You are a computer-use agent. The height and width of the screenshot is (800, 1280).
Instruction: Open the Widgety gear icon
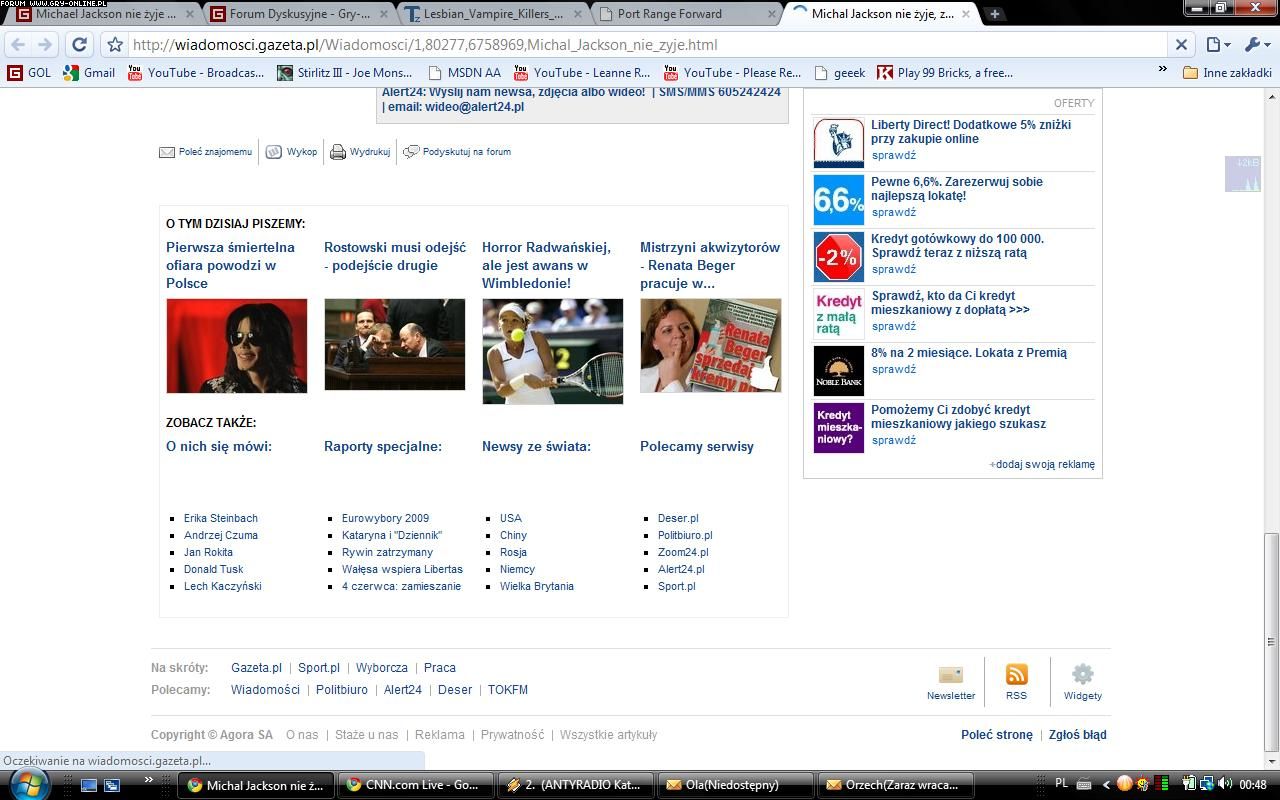(1082, 675)
